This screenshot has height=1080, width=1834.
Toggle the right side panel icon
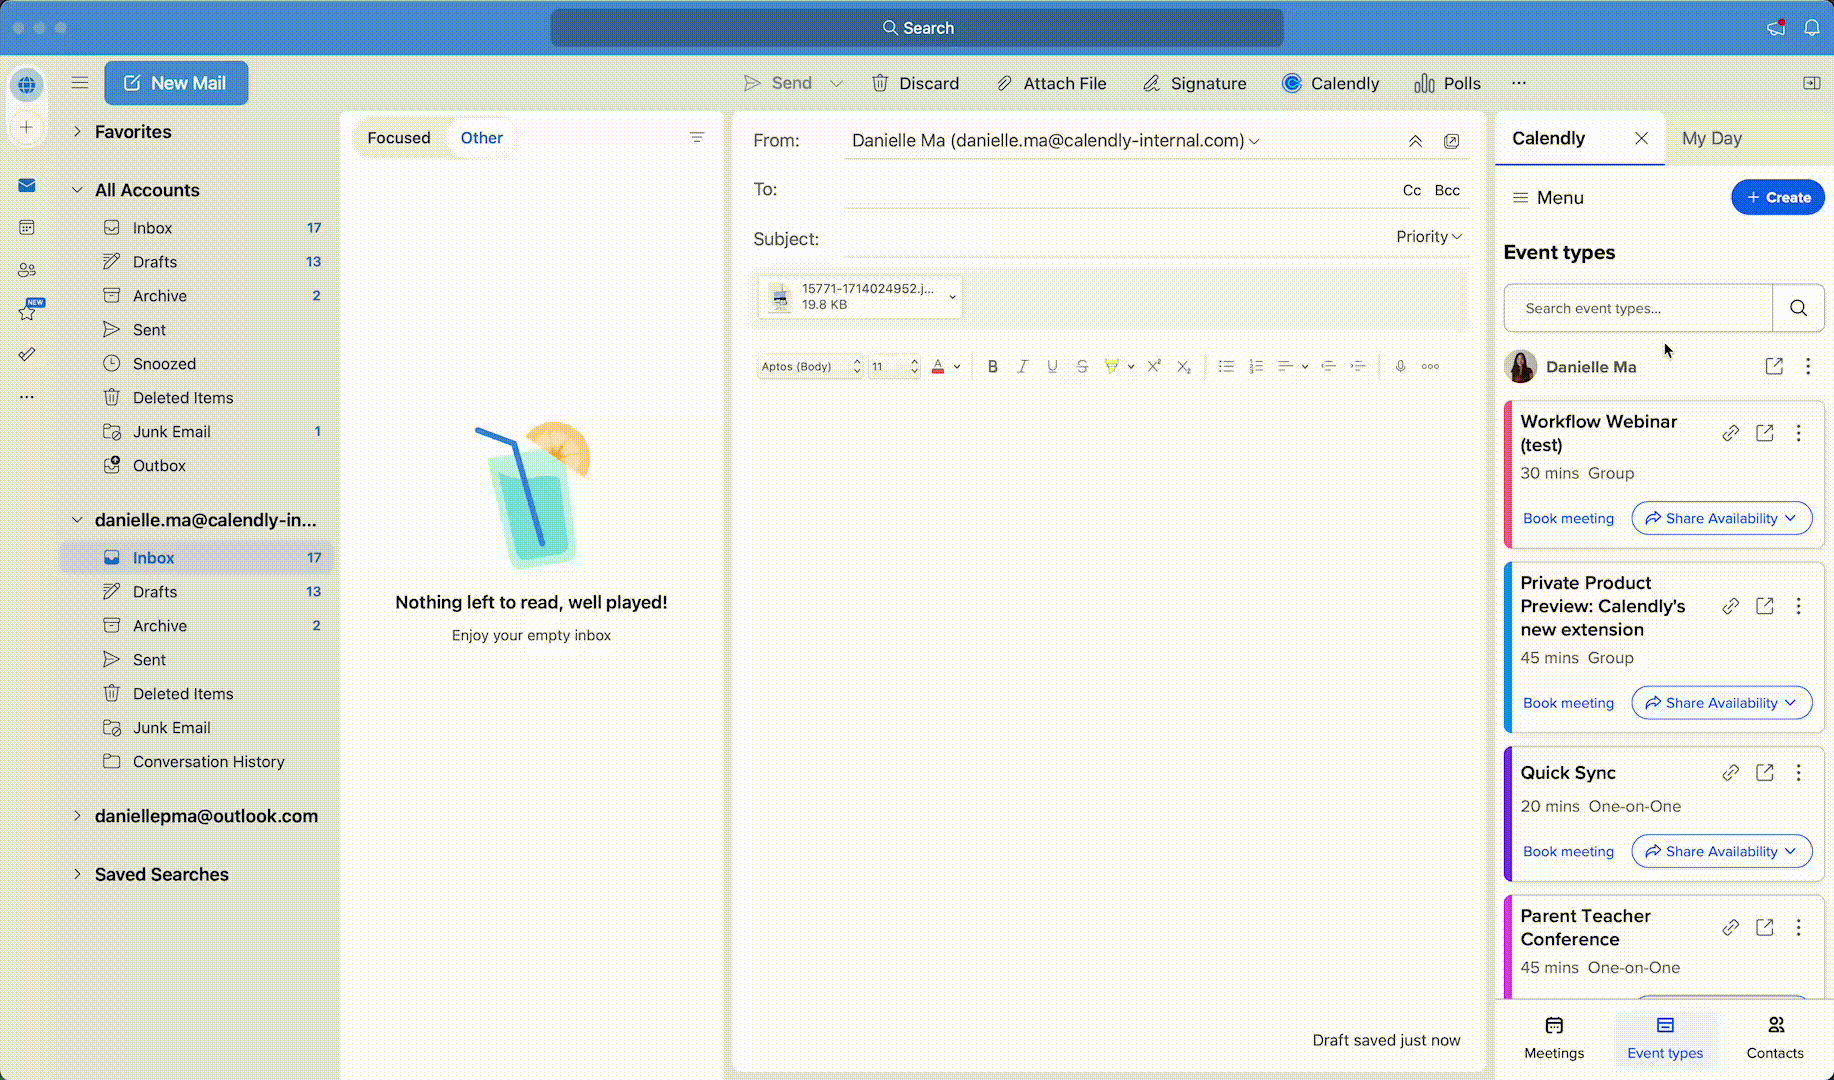coord(1812,83)
